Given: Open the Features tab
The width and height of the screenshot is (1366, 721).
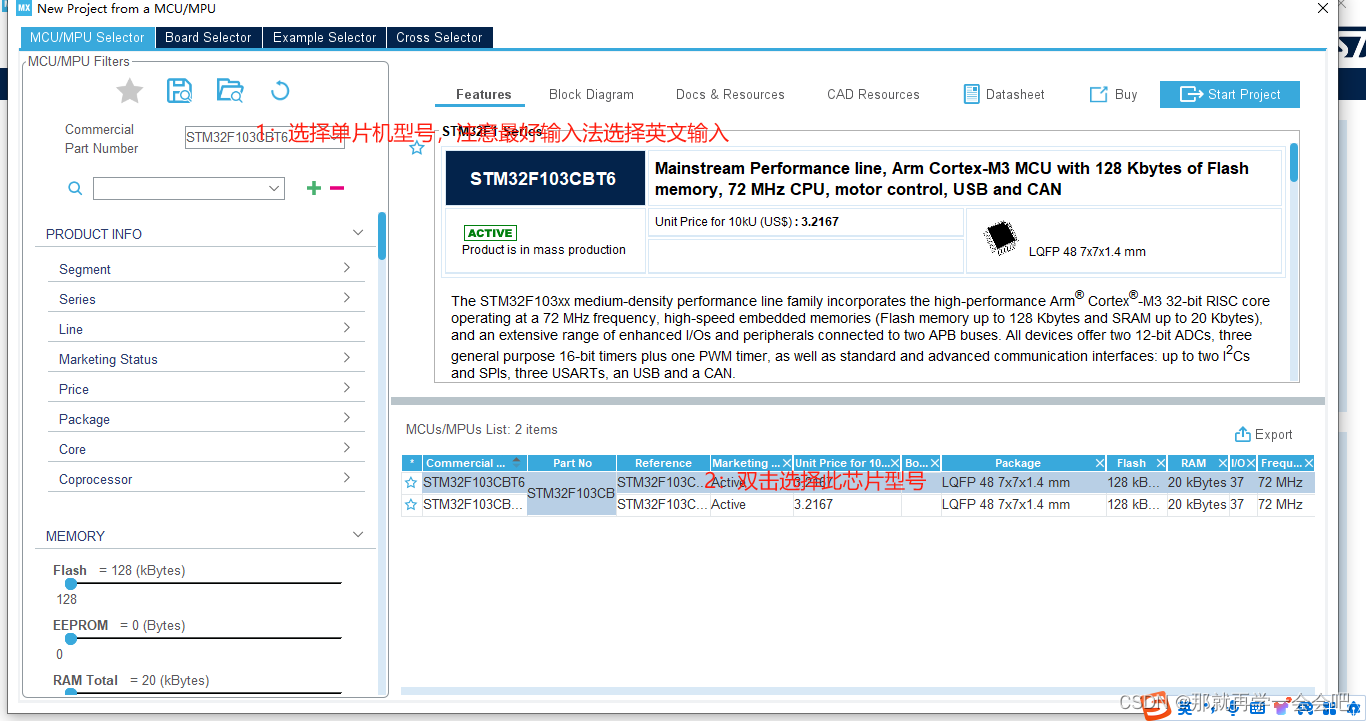Looking at the screenshot, I should point(484,94).
